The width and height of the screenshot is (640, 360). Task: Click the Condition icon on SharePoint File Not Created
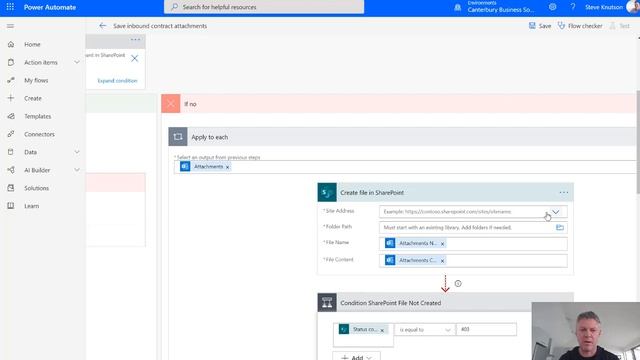click(x=327, y=302)
